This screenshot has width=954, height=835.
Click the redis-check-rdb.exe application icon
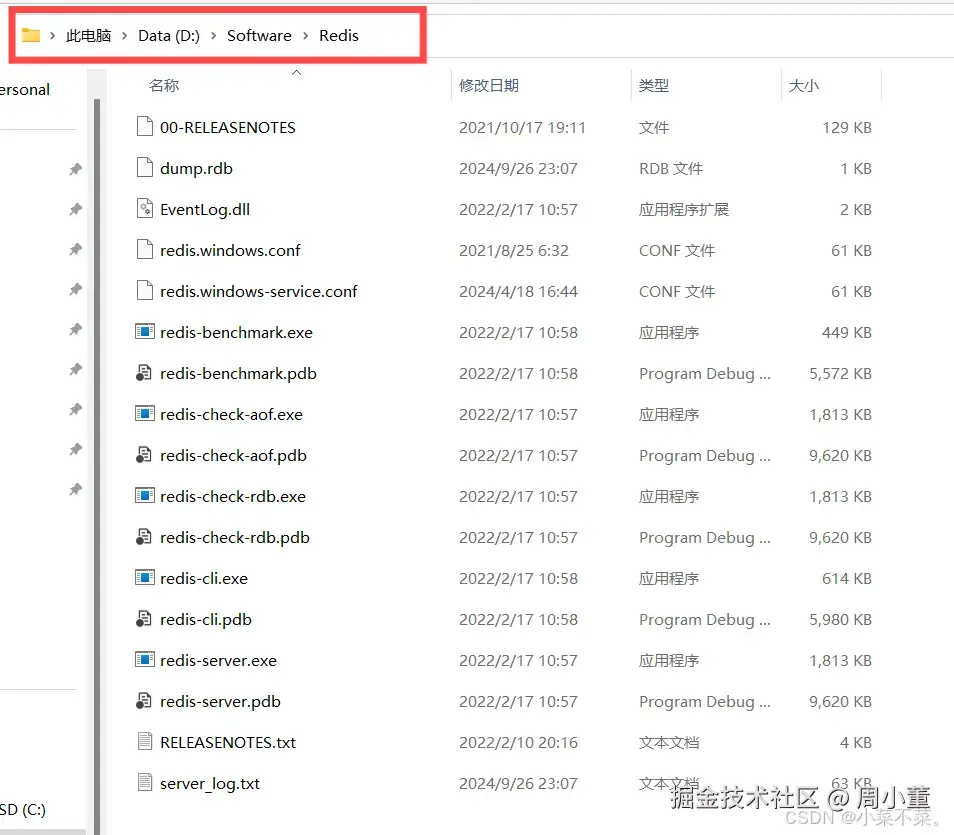click(145, 495)
